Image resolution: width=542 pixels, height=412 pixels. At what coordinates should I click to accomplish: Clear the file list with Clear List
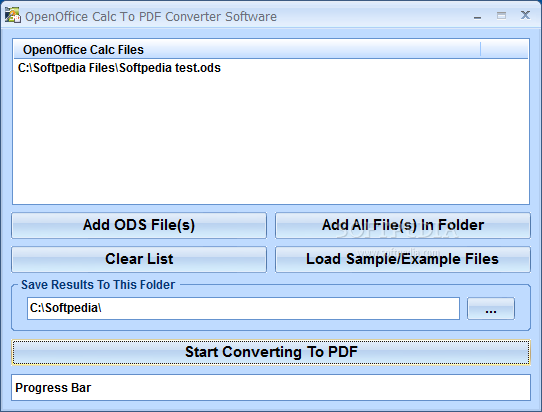pos(139,259)
